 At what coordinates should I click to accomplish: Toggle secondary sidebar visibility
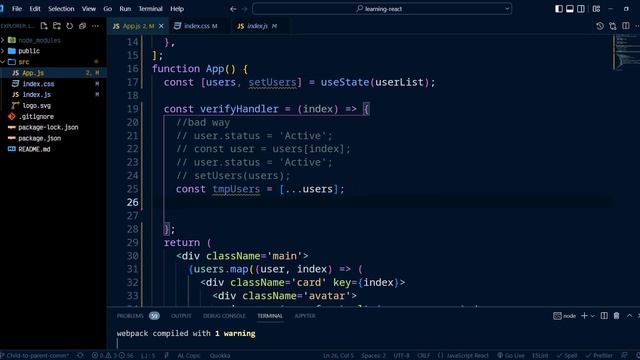coord(581,9)
